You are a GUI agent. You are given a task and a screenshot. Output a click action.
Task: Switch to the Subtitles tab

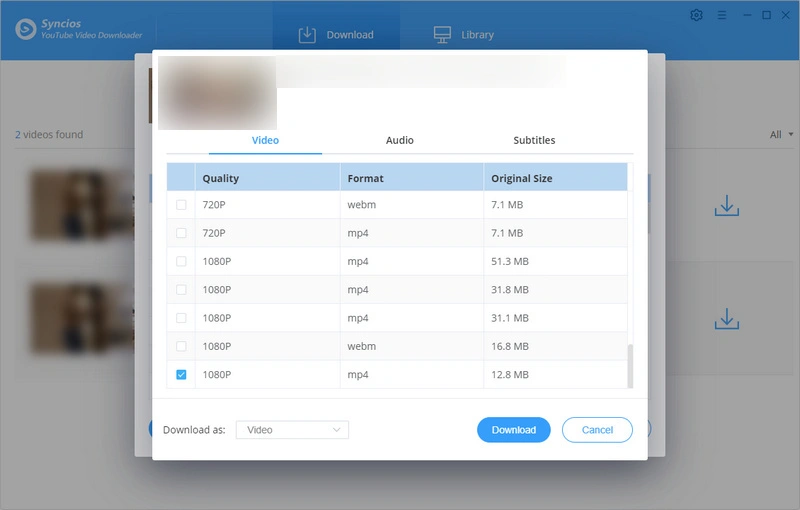pos(534,140)
